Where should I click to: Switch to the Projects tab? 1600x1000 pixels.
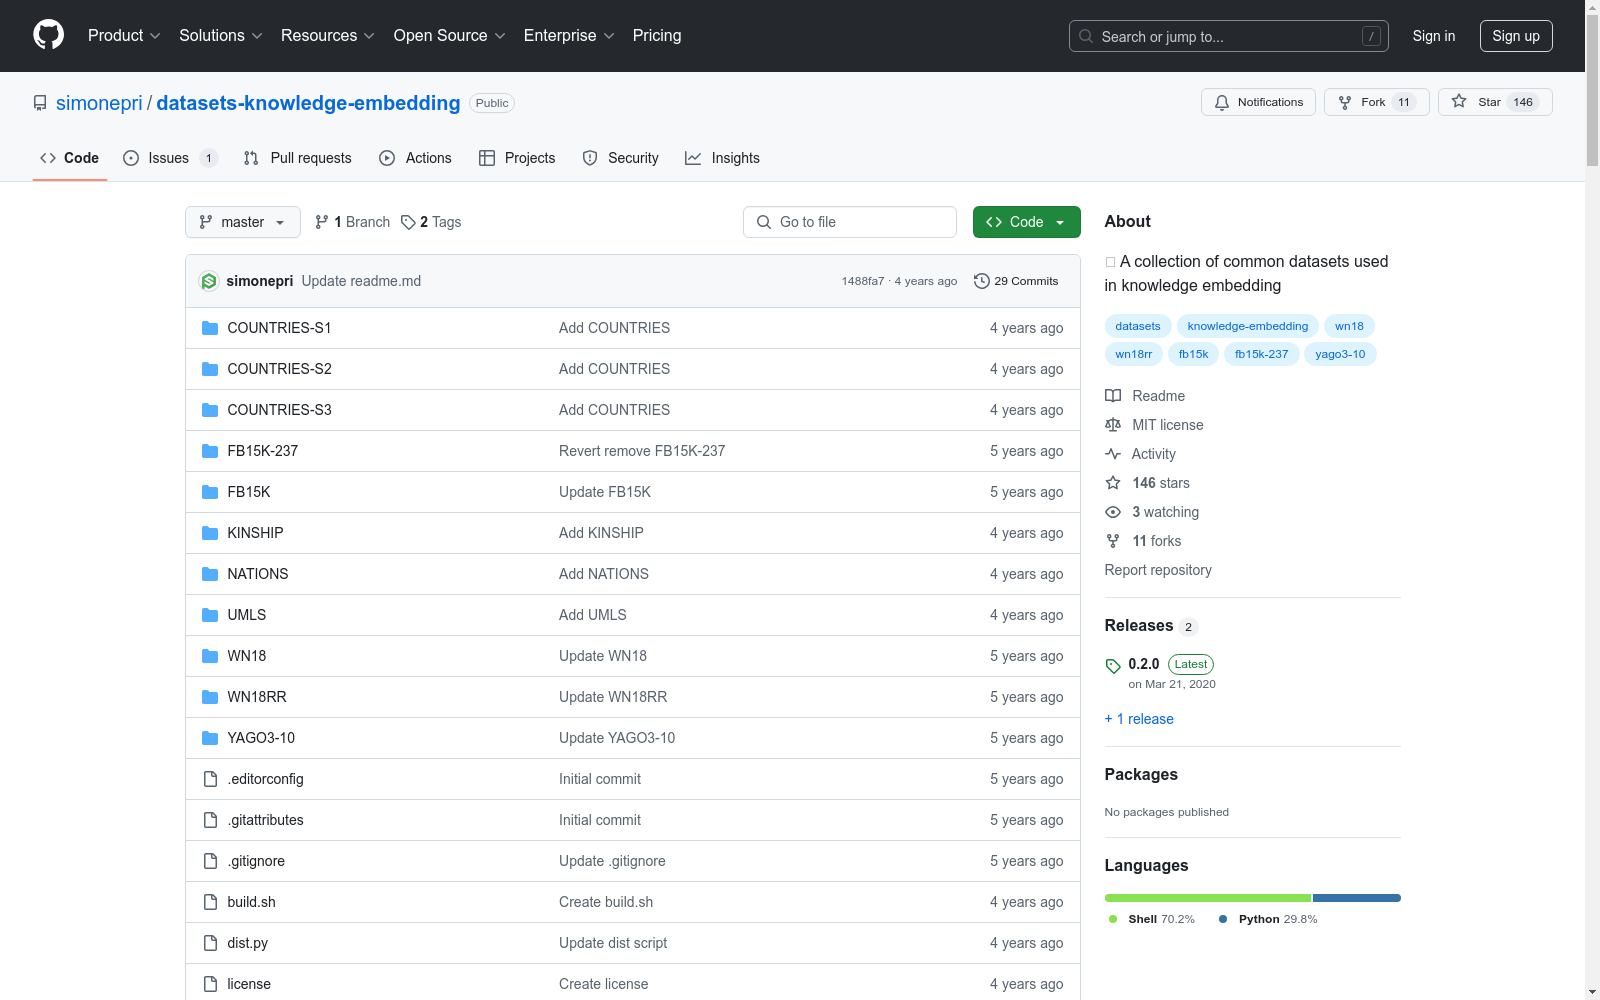[517, 158]
